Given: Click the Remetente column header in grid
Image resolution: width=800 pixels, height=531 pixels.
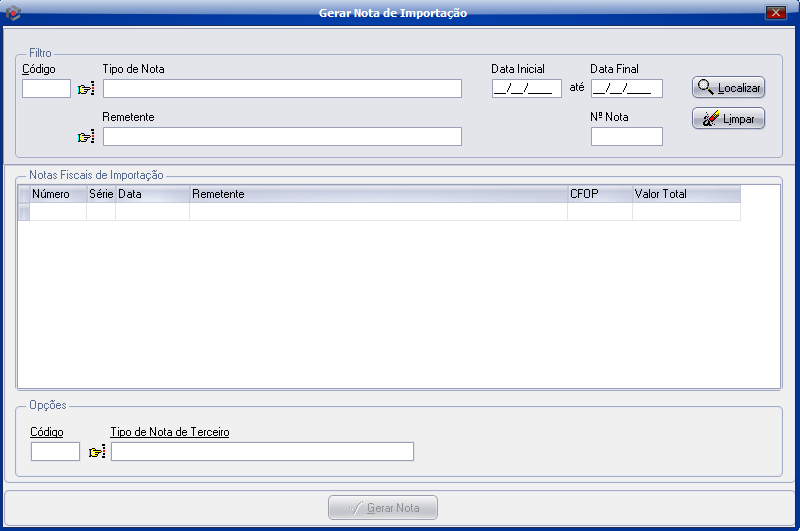Looking at the screenshot, I should click(x=378, y=194).
